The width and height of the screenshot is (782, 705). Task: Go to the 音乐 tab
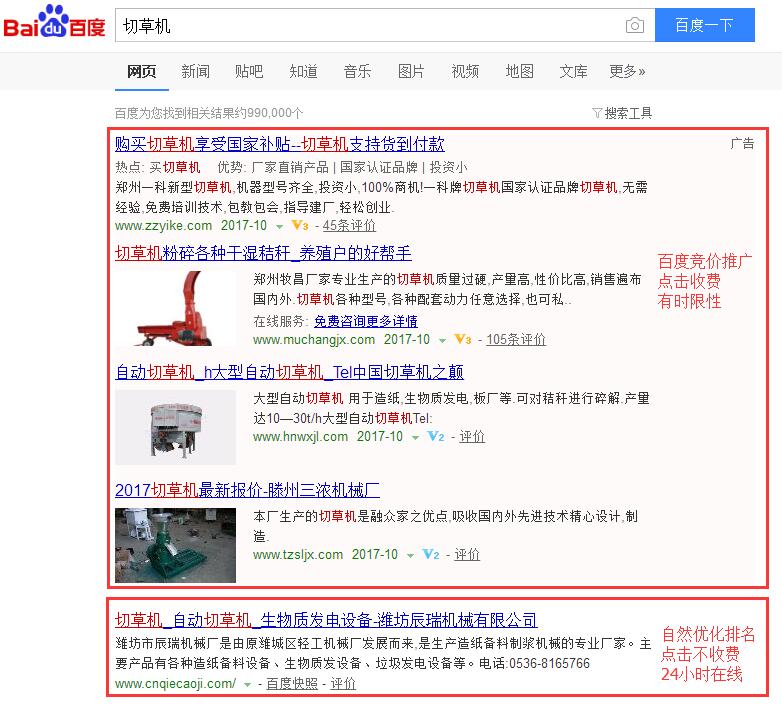click(x=357, y=71)
